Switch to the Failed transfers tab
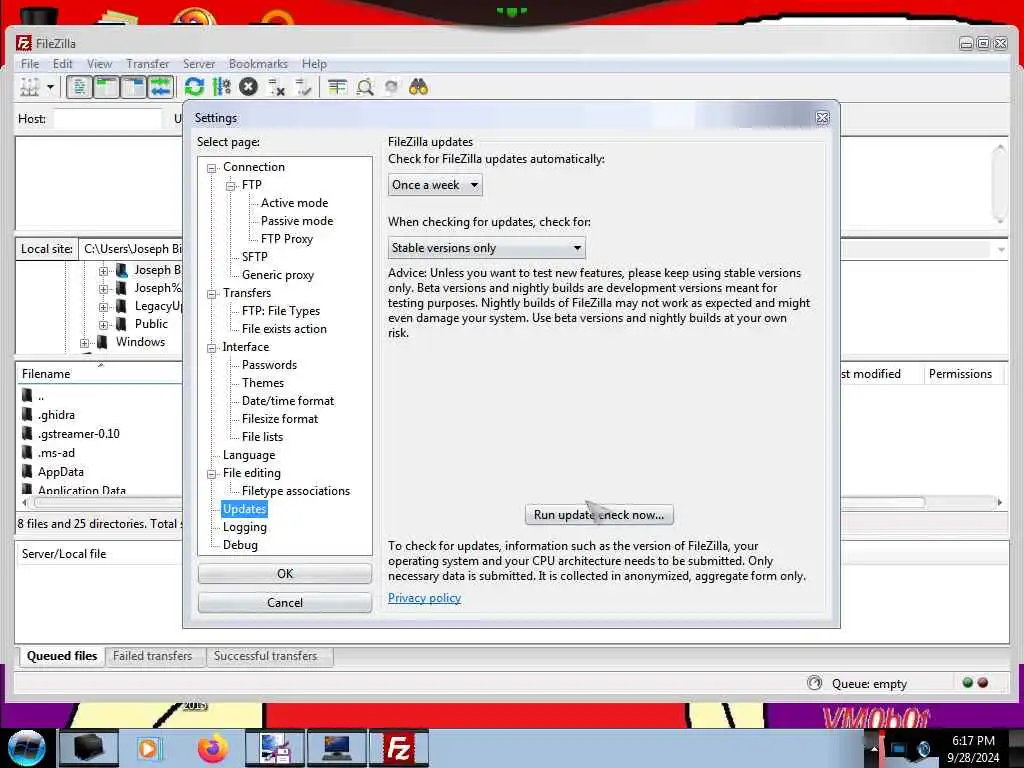 [x=152, y=656]
